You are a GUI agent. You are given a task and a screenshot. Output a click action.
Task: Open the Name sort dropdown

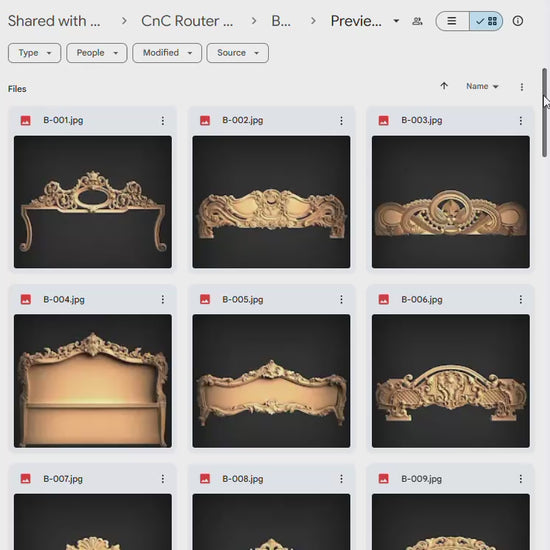(482, 86)
